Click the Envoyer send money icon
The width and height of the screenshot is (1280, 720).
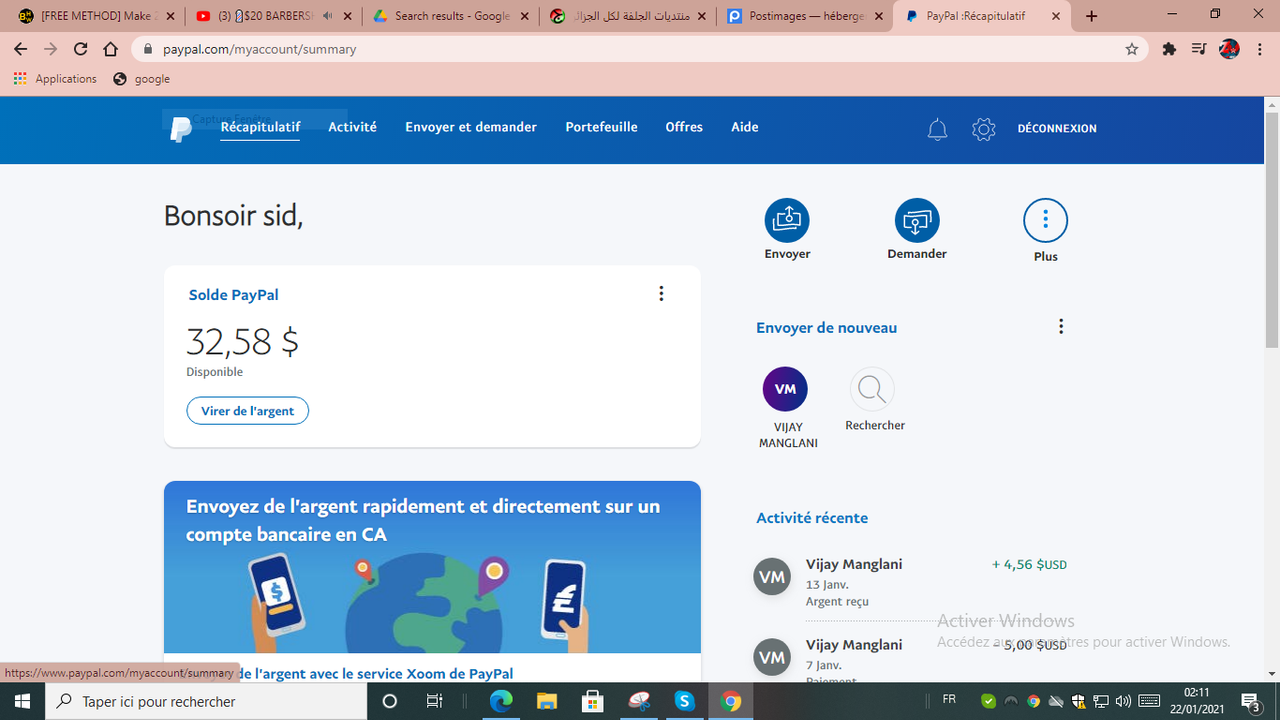[x=787, y=220]
